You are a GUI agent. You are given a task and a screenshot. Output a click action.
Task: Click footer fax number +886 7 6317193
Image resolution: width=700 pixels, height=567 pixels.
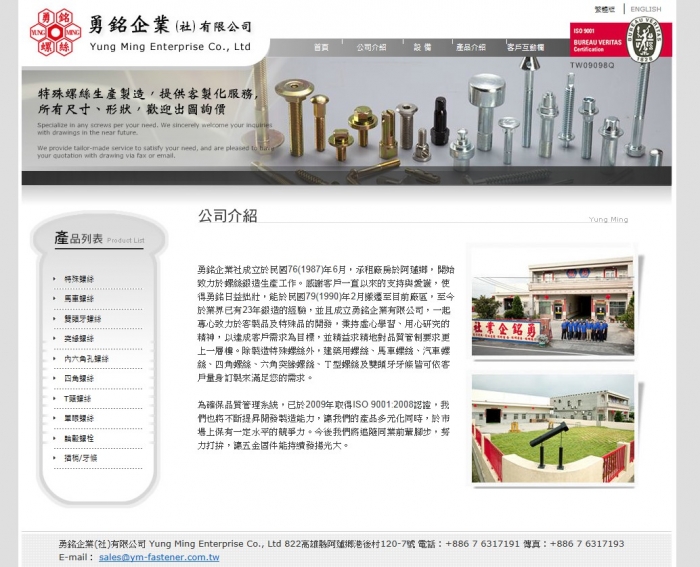click(587, 544)
